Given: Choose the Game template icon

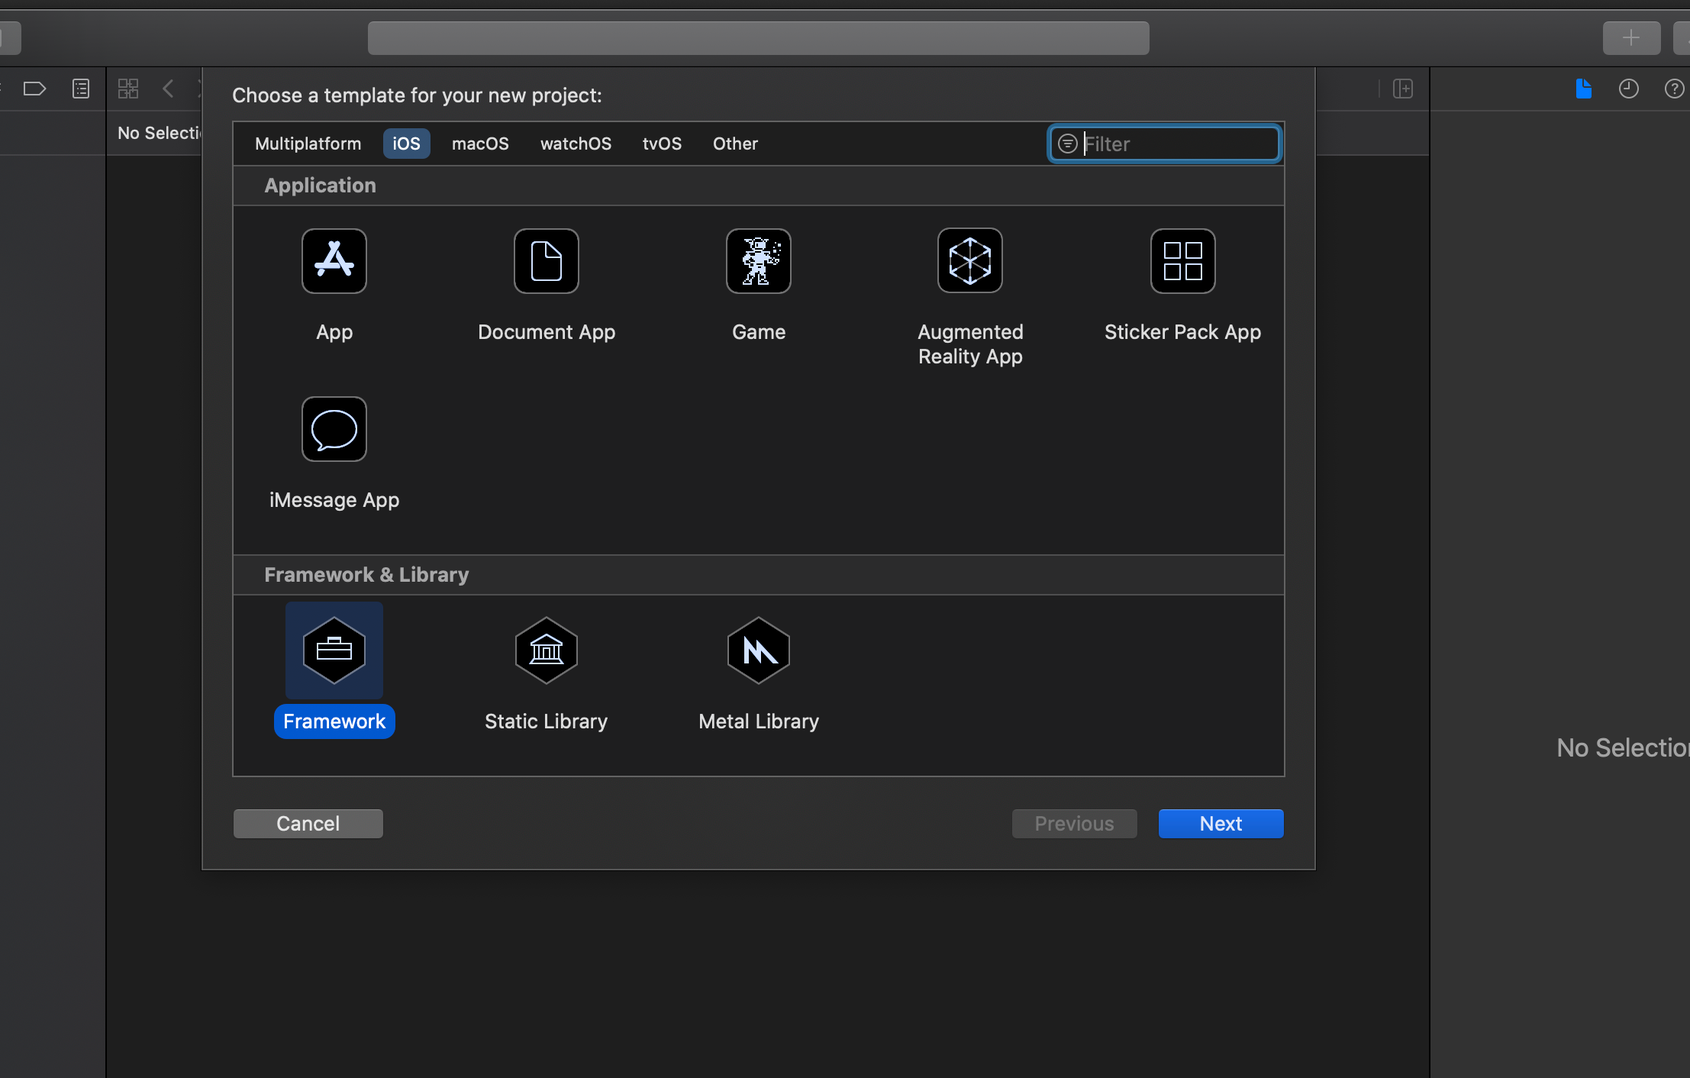Looking at the screenshot, I should pyautogui.click(x=758, y=261).
